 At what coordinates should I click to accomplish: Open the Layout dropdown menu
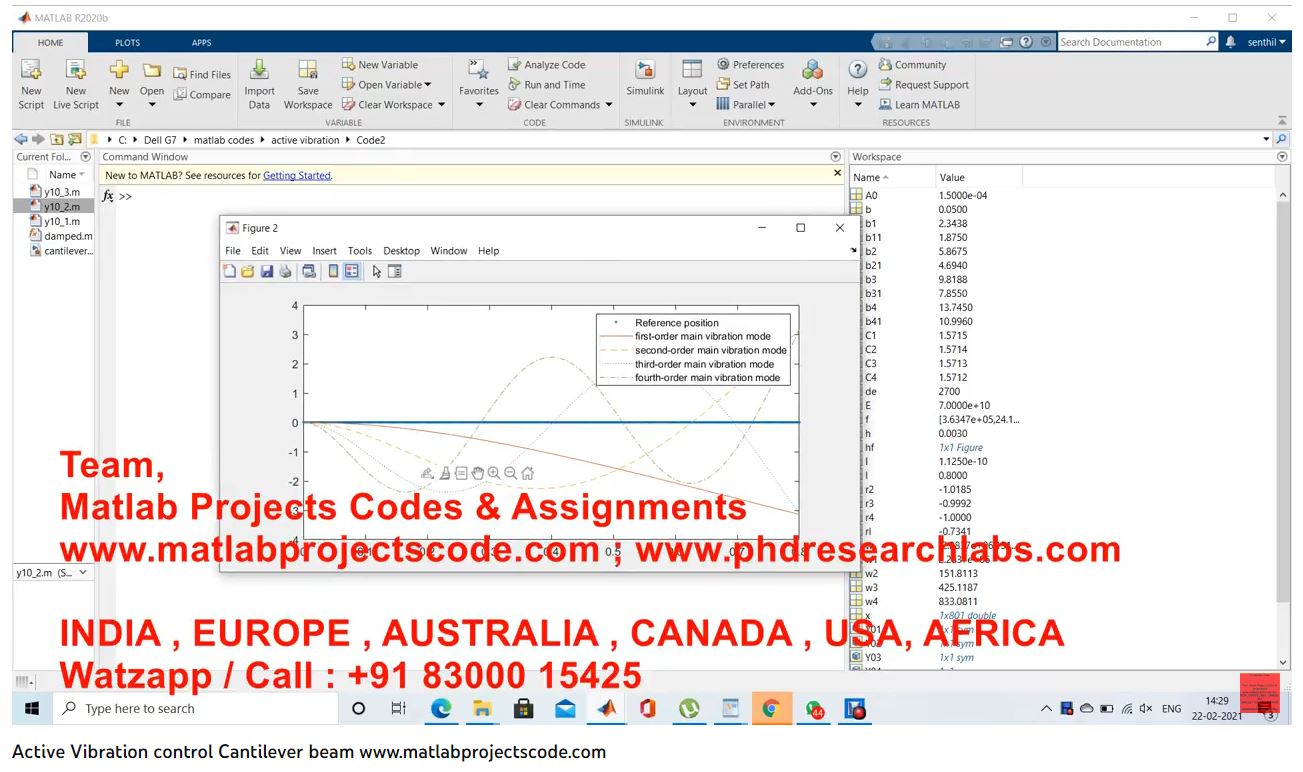coord(692,105)
